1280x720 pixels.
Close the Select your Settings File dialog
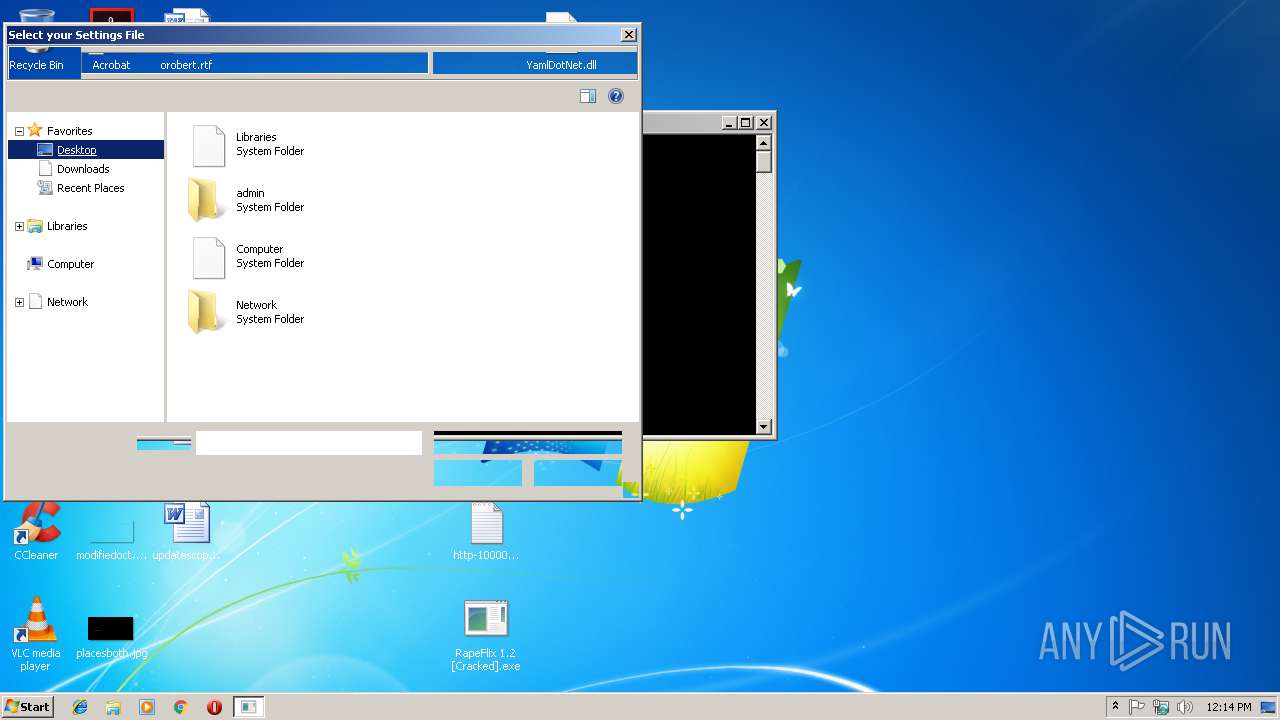coord(628,35)
